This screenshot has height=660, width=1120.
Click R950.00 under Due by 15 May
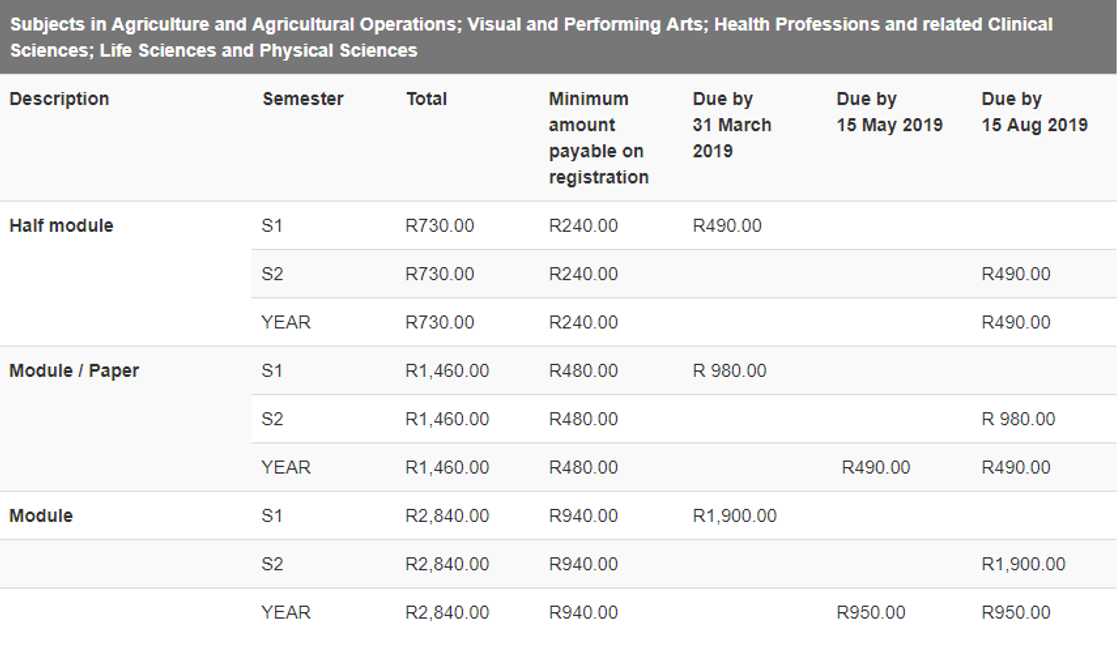[x=871, y=613]
